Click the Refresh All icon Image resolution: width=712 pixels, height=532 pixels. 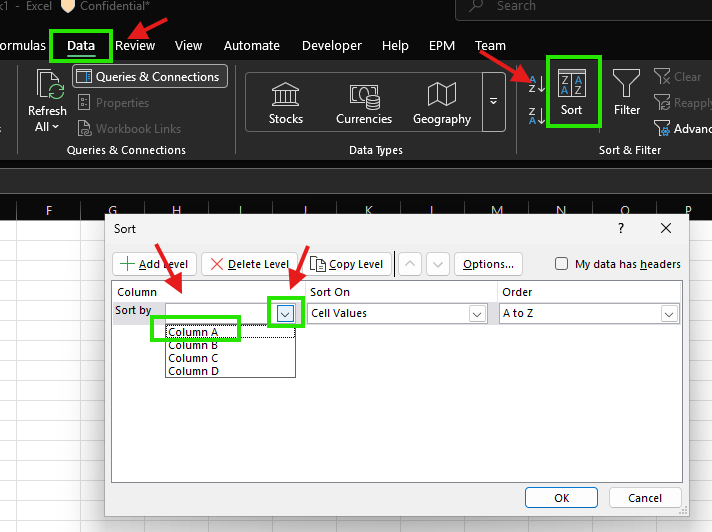tap(49, 85)
